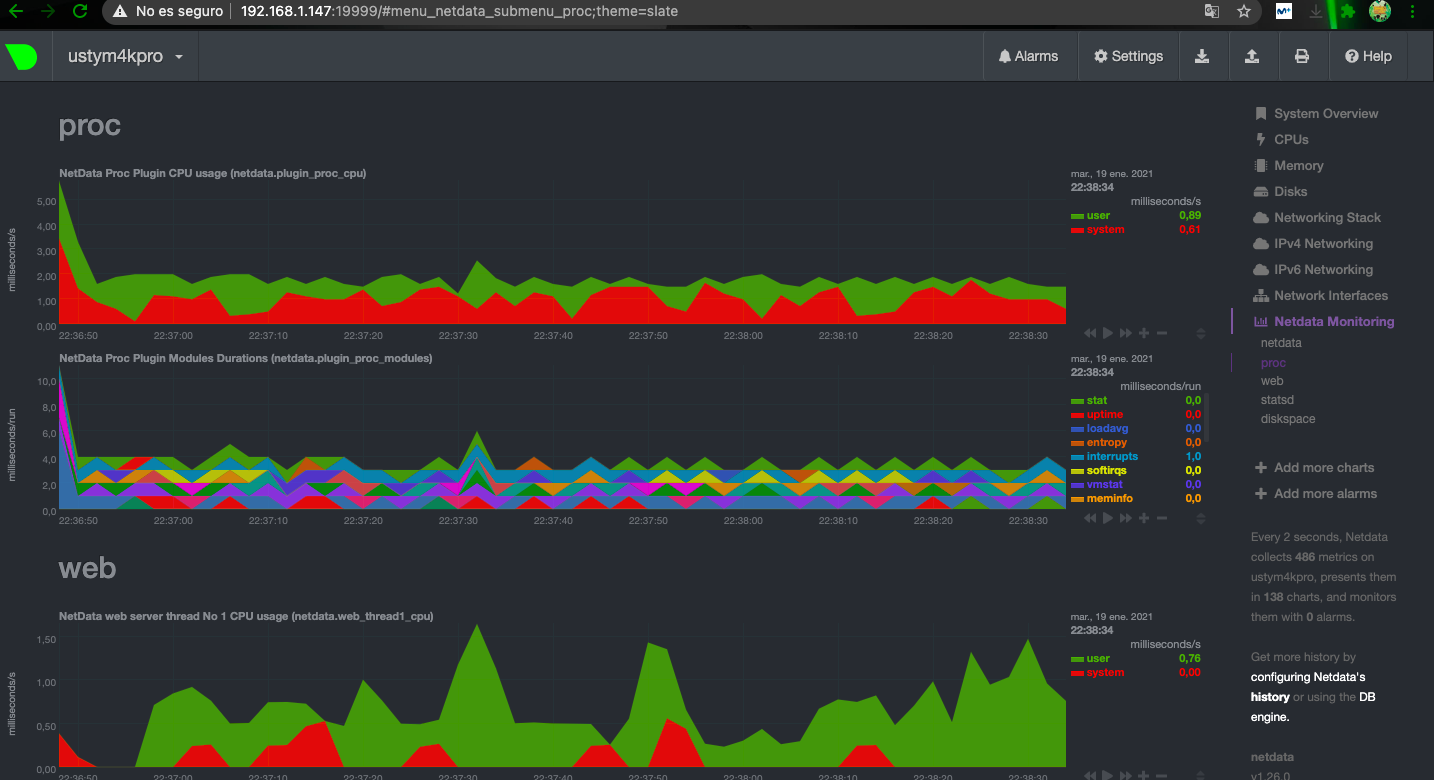Expand the Memory section in sidebar

1298,166
